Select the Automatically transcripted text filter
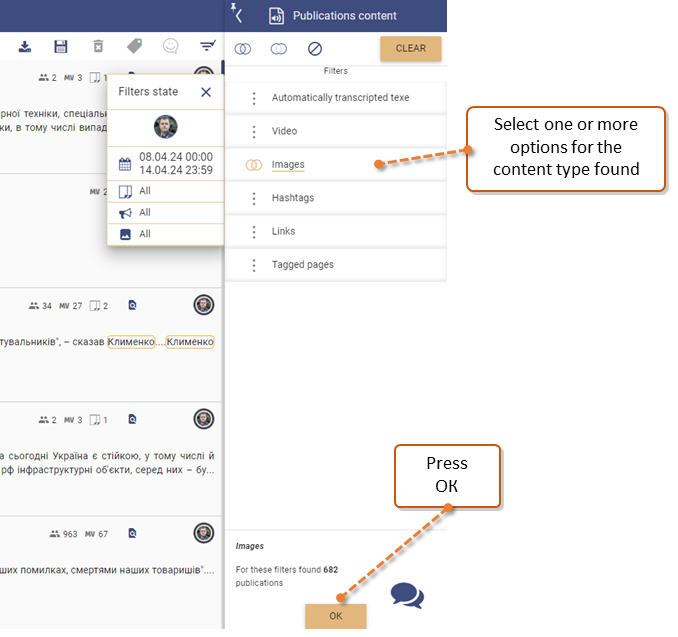This screenshot has width=678, height=637. 336,98
